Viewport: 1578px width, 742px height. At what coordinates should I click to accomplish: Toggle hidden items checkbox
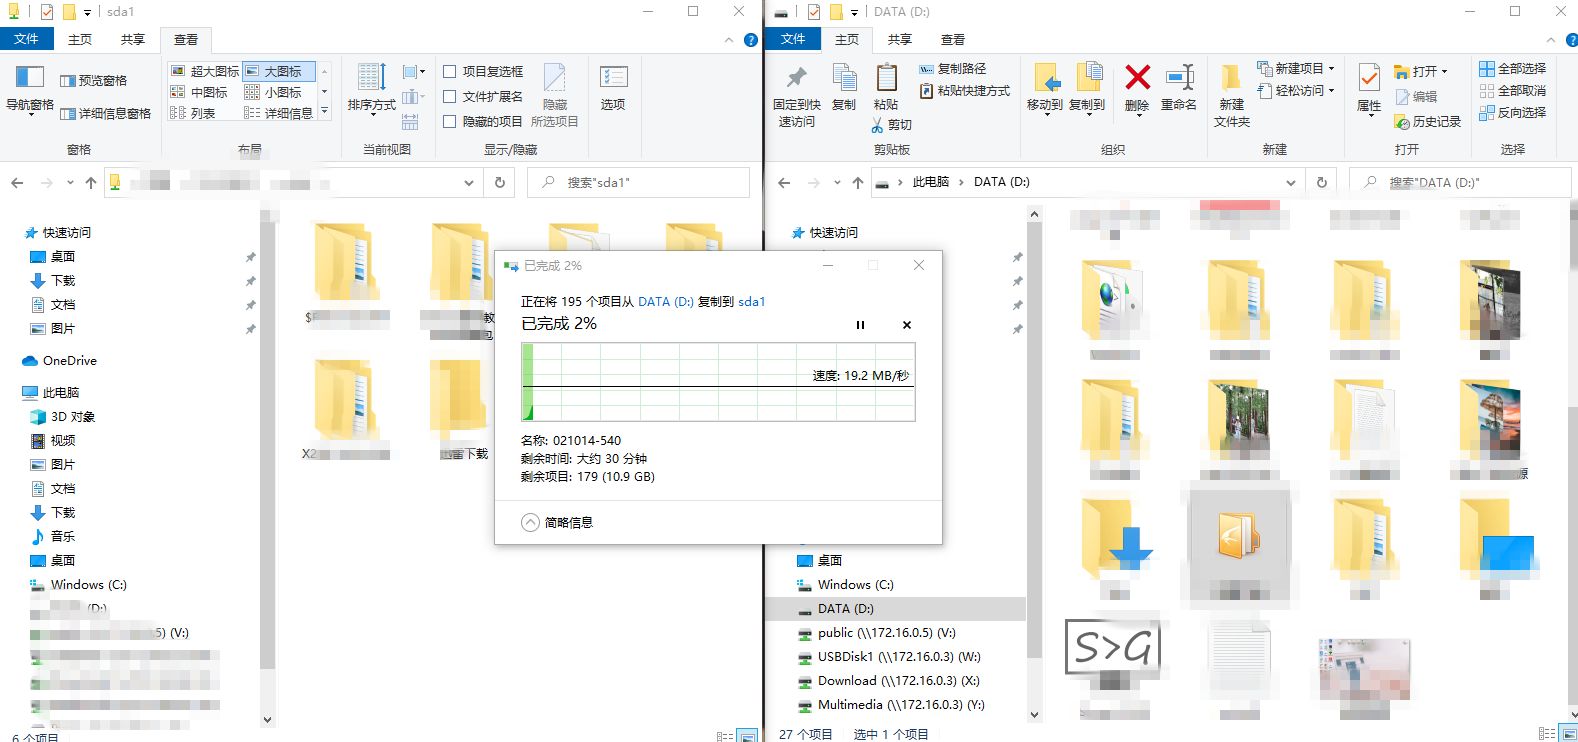click(450, 122)
